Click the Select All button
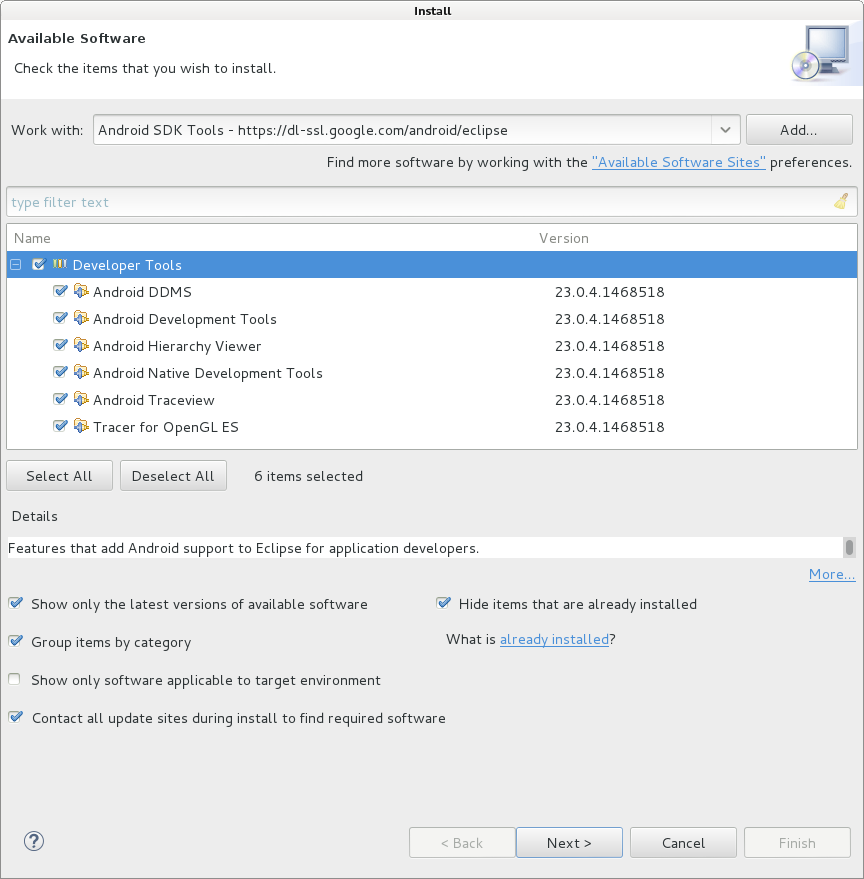Image resolution: width=864 pixels, height=879 pixels. pyautogui.click(x=59, y=476)
